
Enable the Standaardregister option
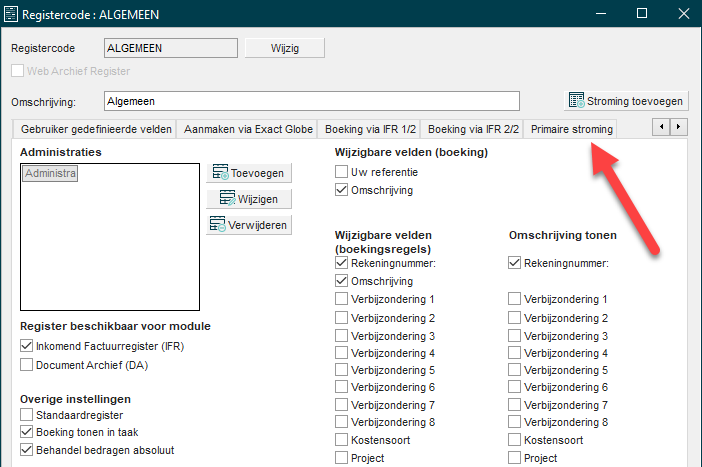[27, 414]
